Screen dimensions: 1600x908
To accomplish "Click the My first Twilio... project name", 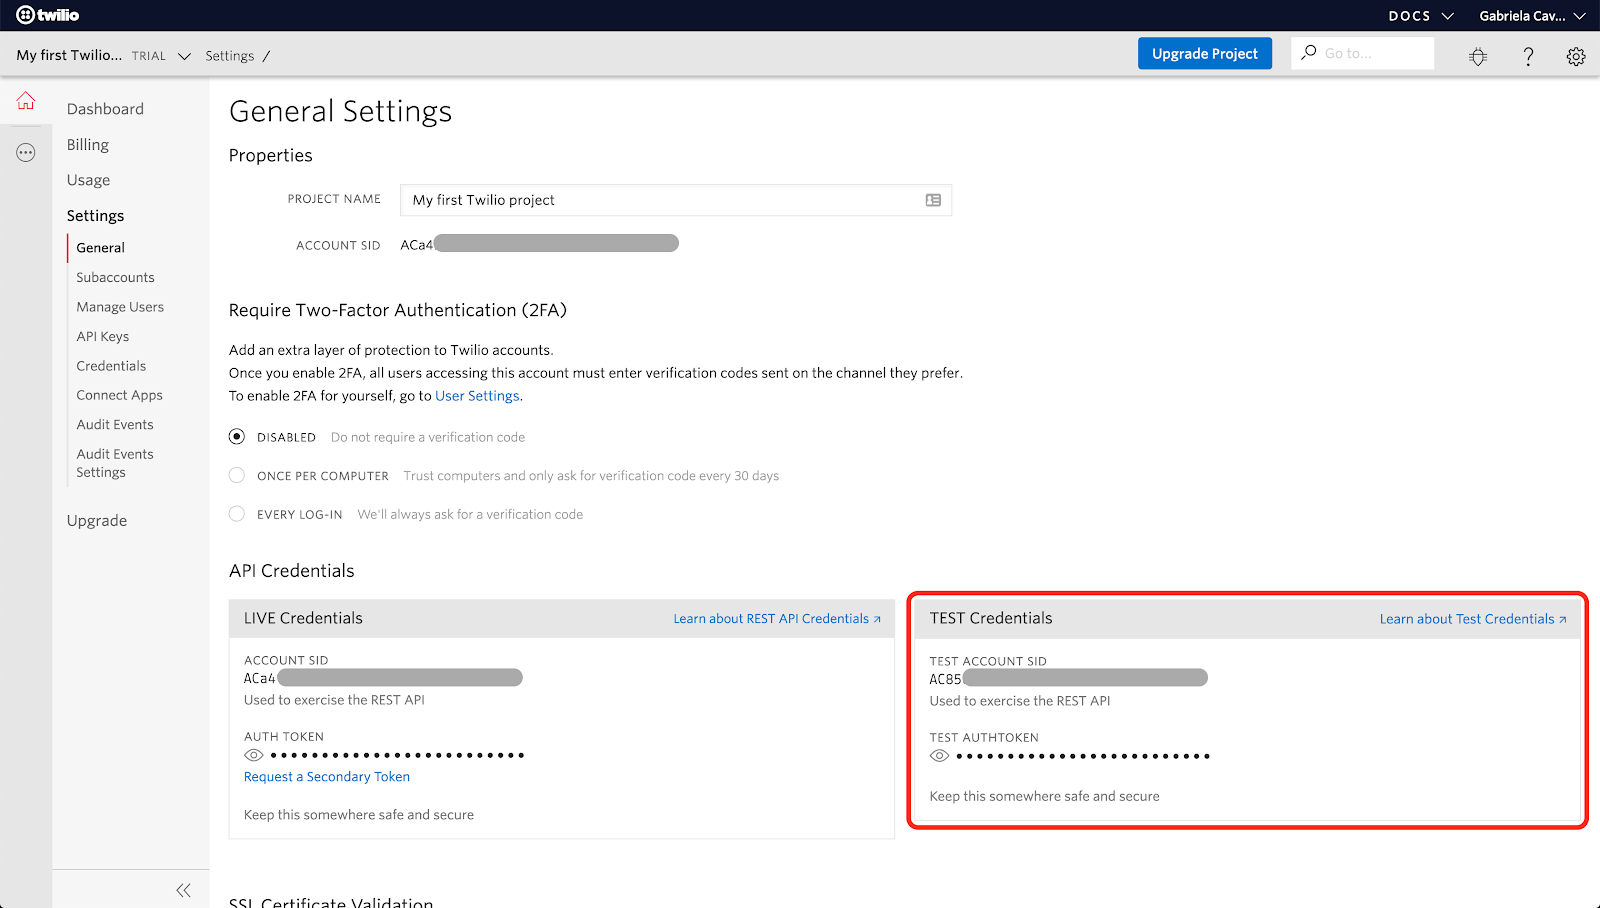I will (69, 55).
